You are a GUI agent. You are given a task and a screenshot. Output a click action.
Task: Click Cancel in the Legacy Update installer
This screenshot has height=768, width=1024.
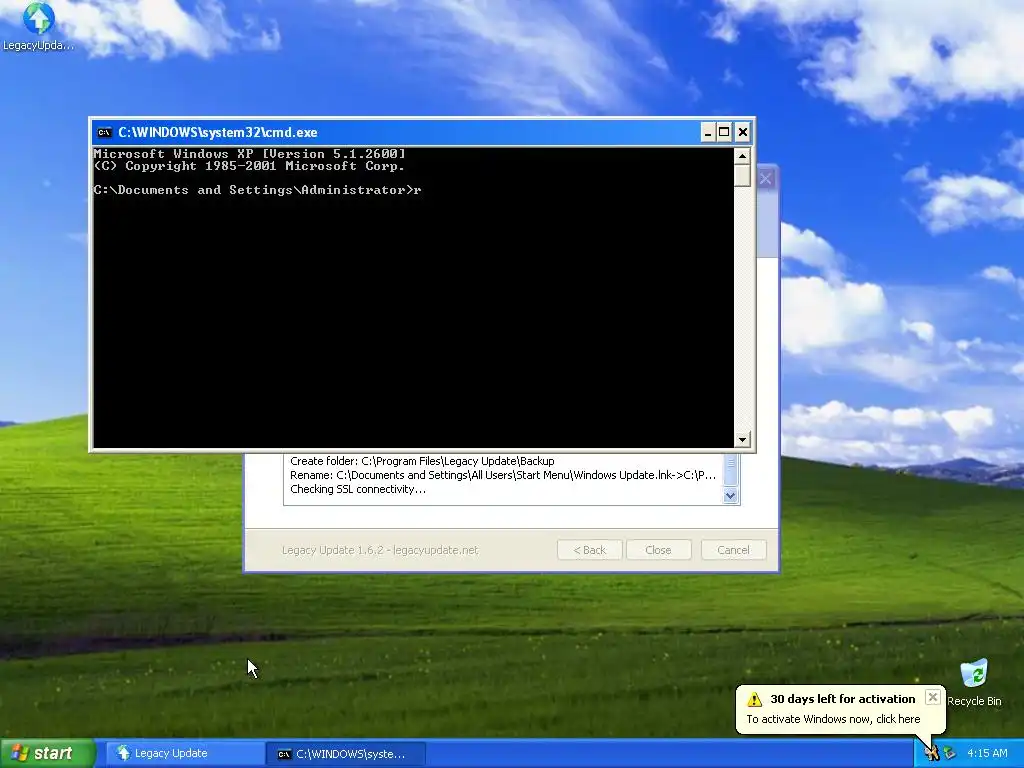[733, 550]
